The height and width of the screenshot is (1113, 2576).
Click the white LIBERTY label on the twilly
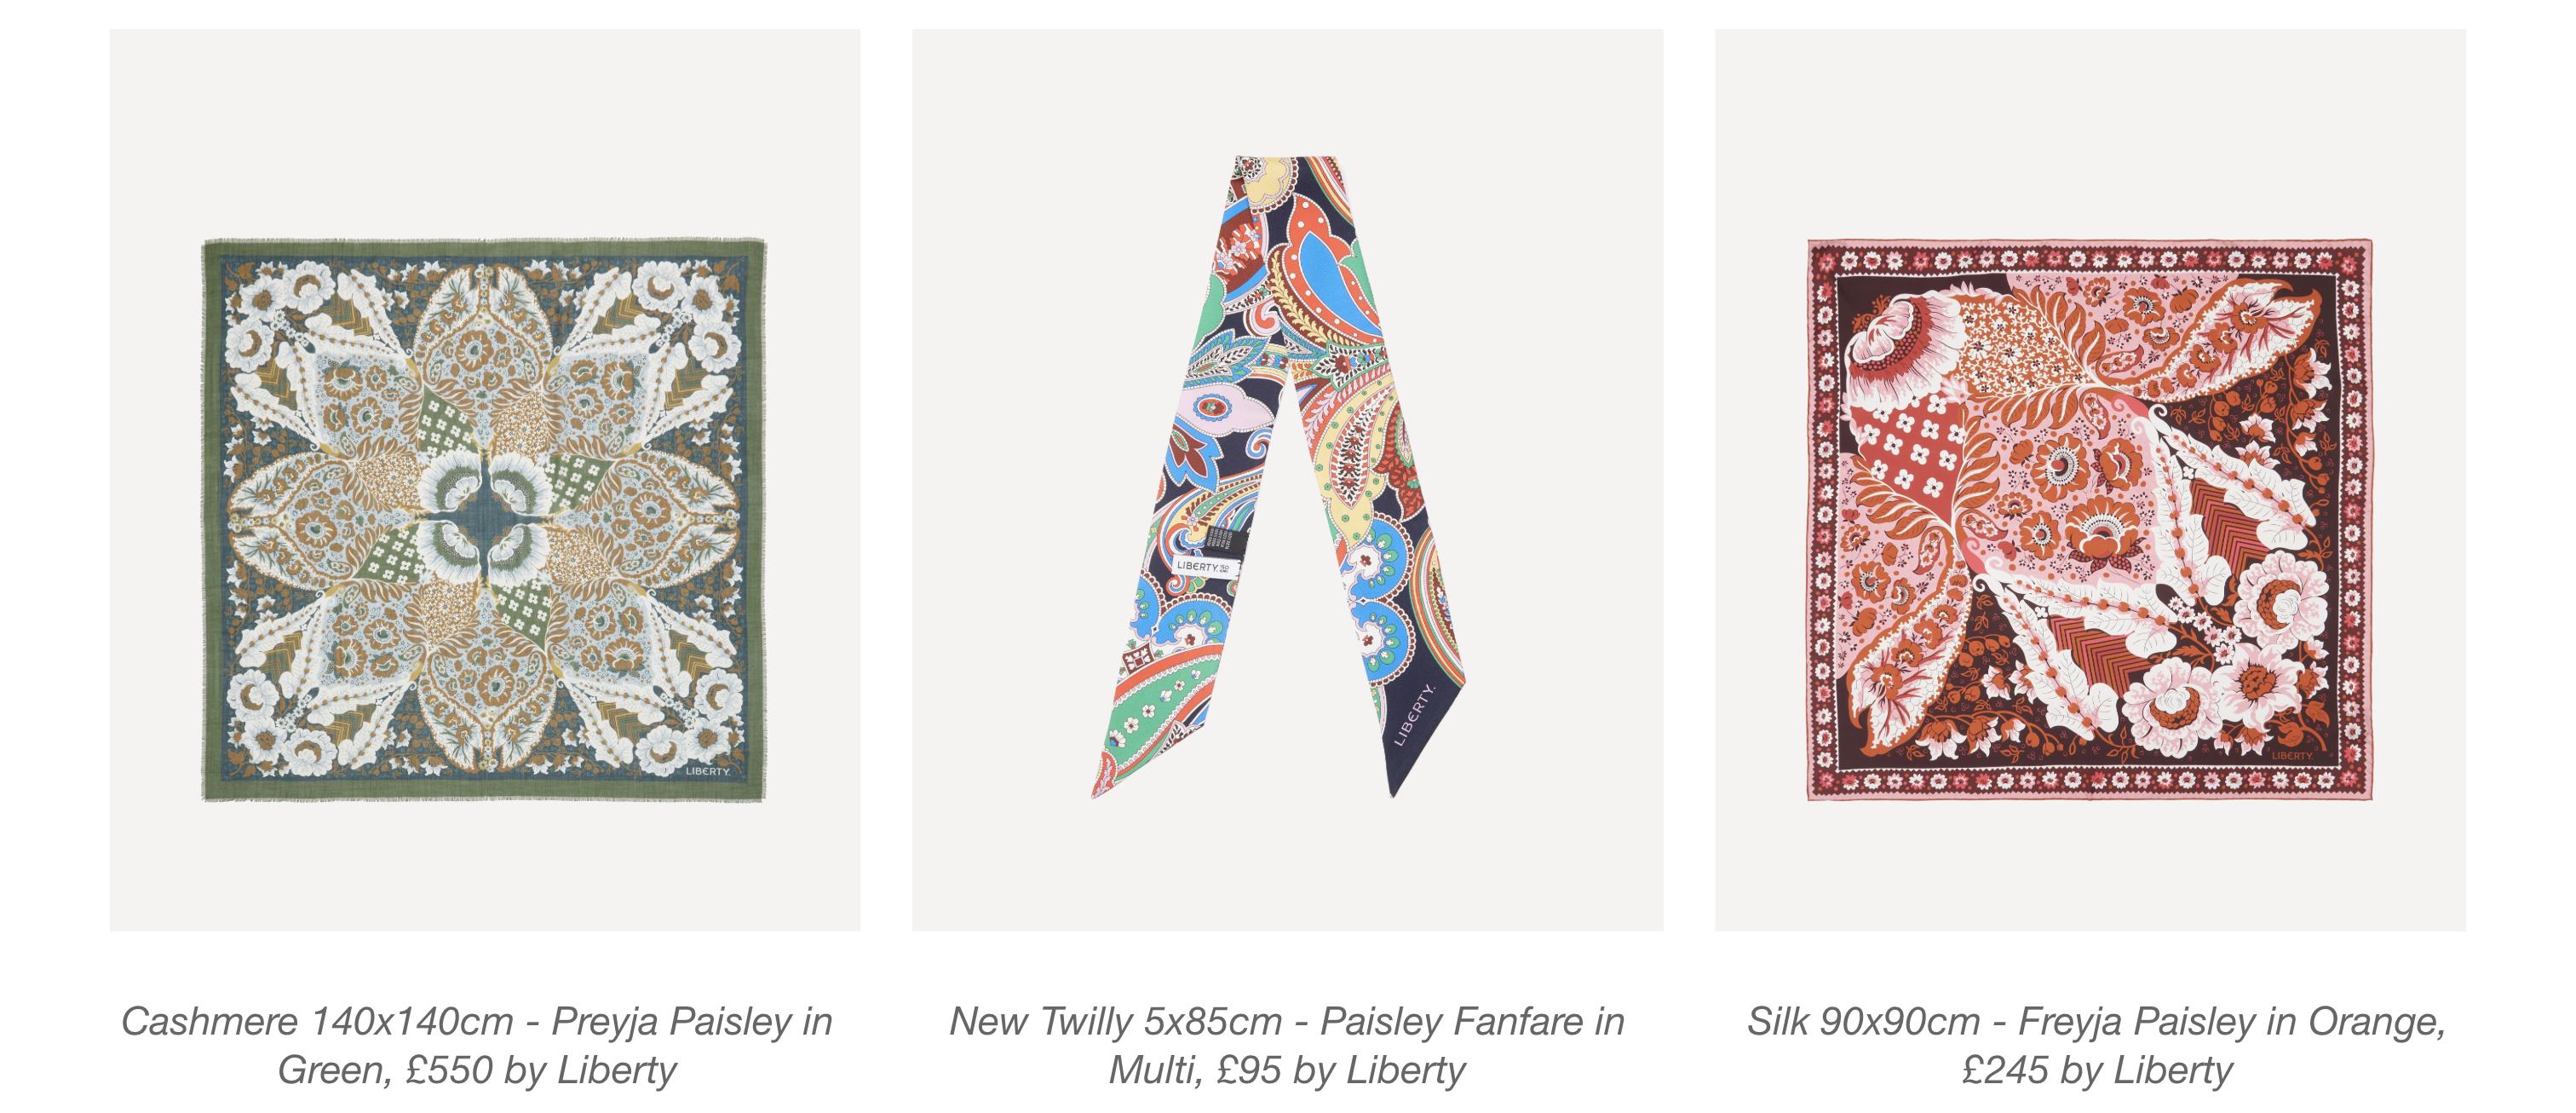point(1207,566)
